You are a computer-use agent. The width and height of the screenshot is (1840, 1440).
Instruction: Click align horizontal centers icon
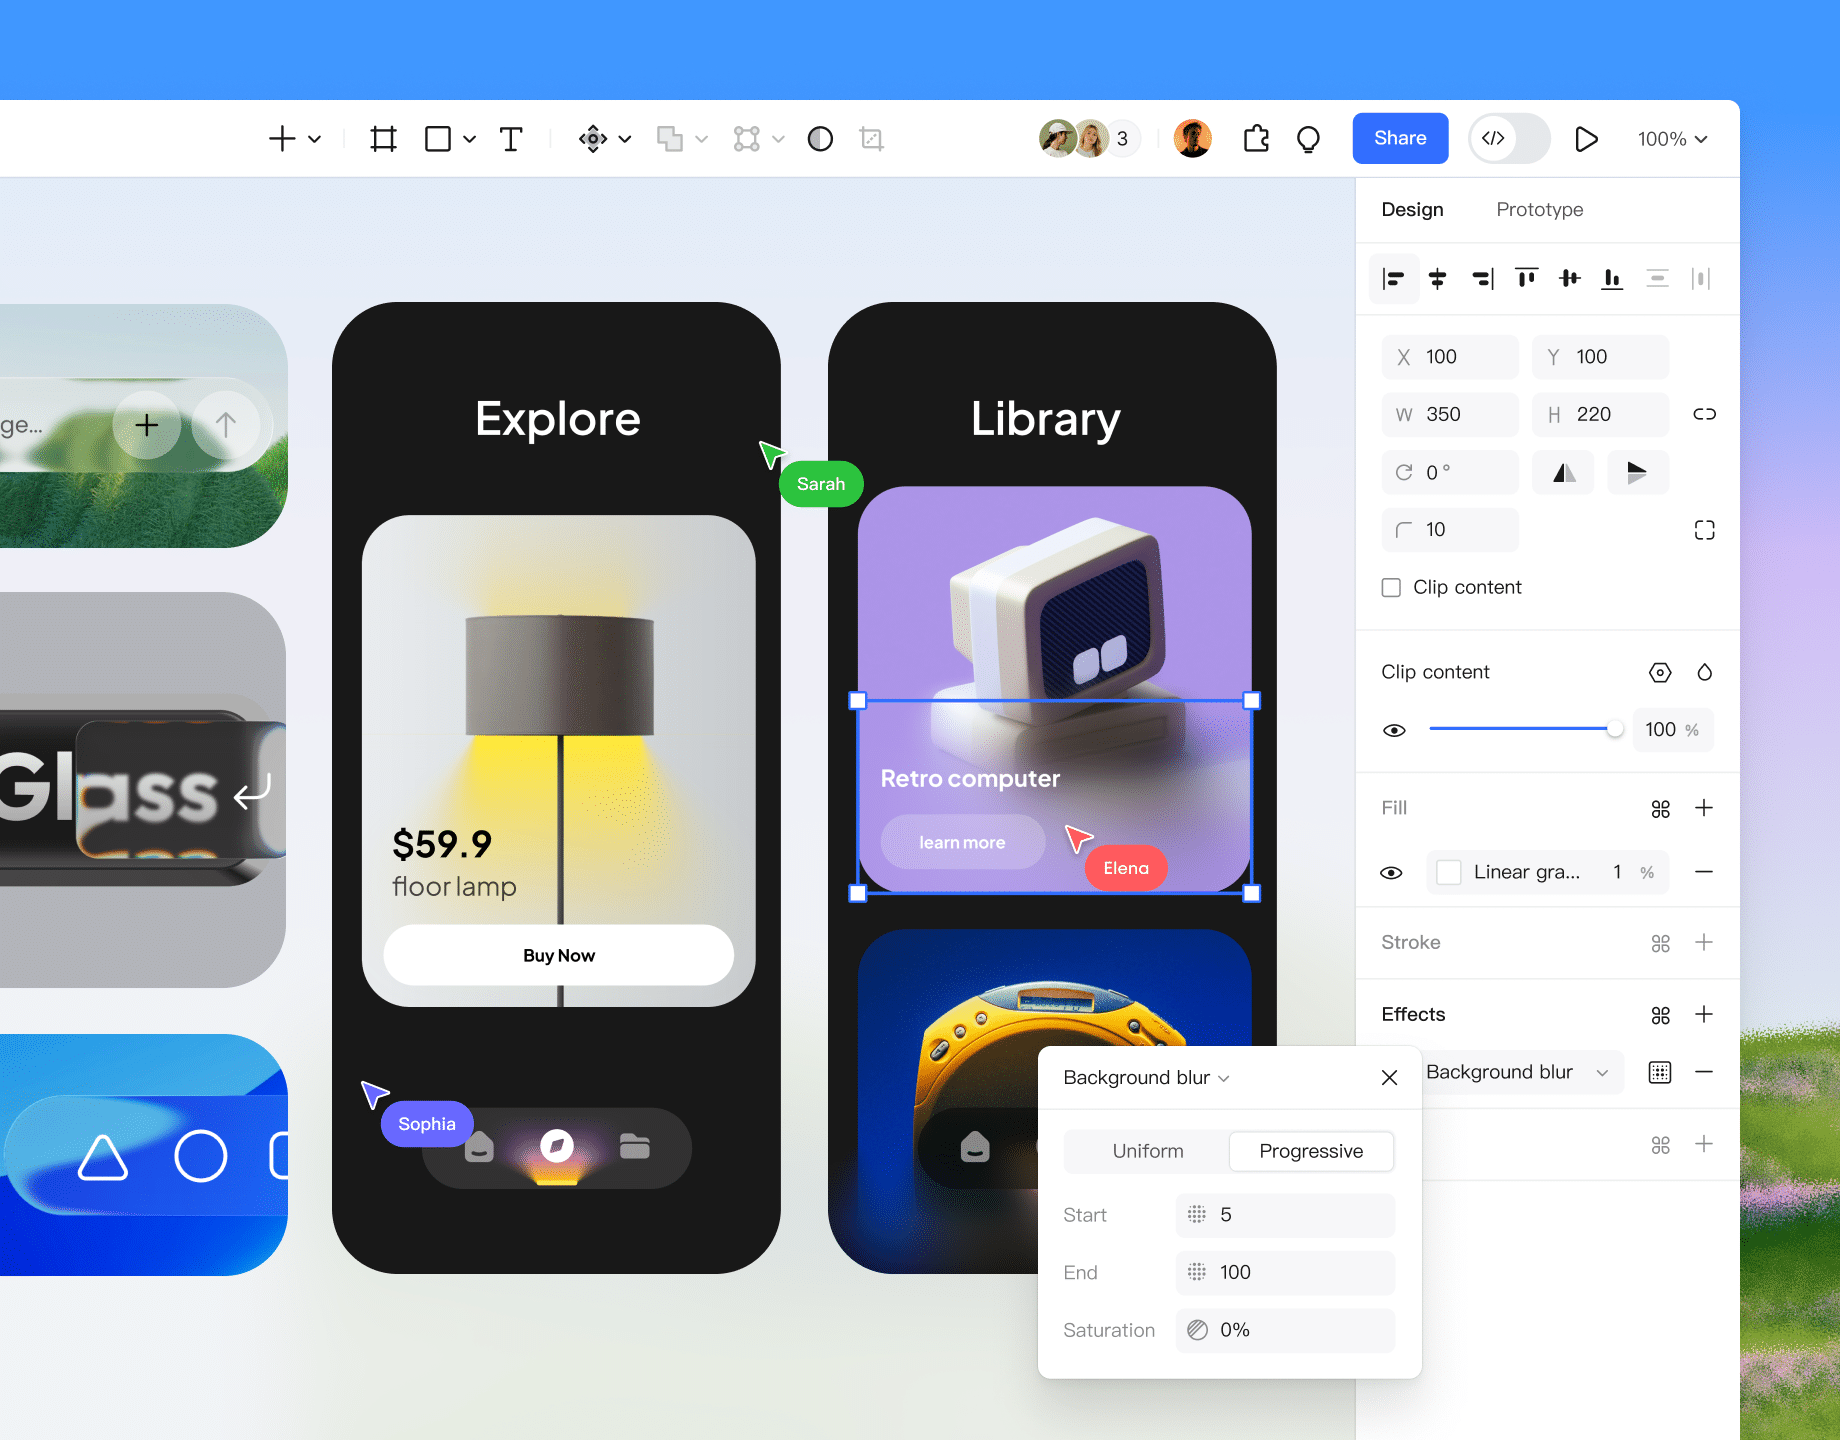pyautogui.click(x=1438, y=278)
